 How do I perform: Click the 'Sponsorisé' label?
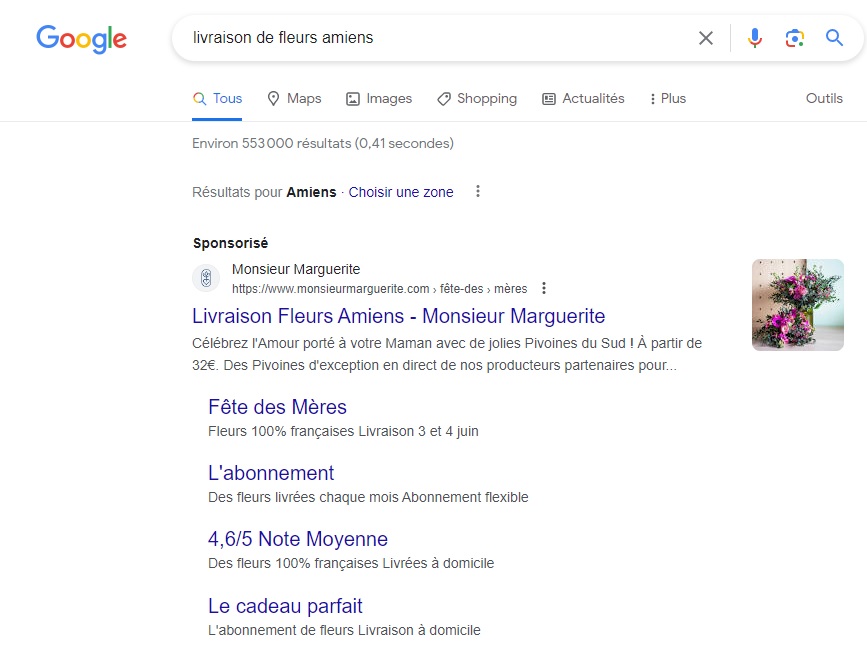pyautogui.click(x=231, y=243)
